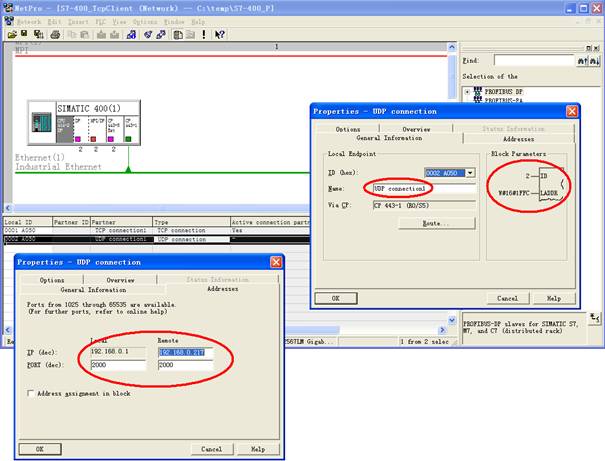Click the first blue chain-link toolbar icon
This screenshot has width=605, height=461.
[148, 35]
